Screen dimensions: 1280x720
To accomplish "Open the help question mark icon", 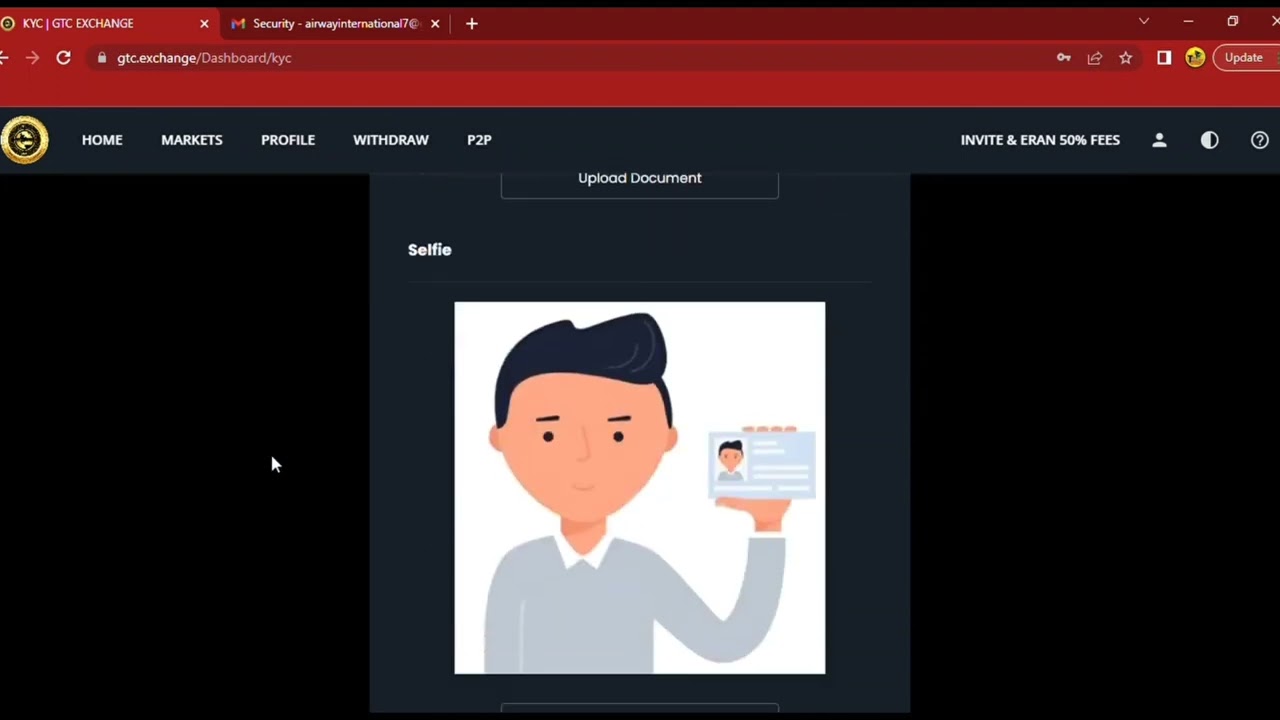I will point(1259,140).
